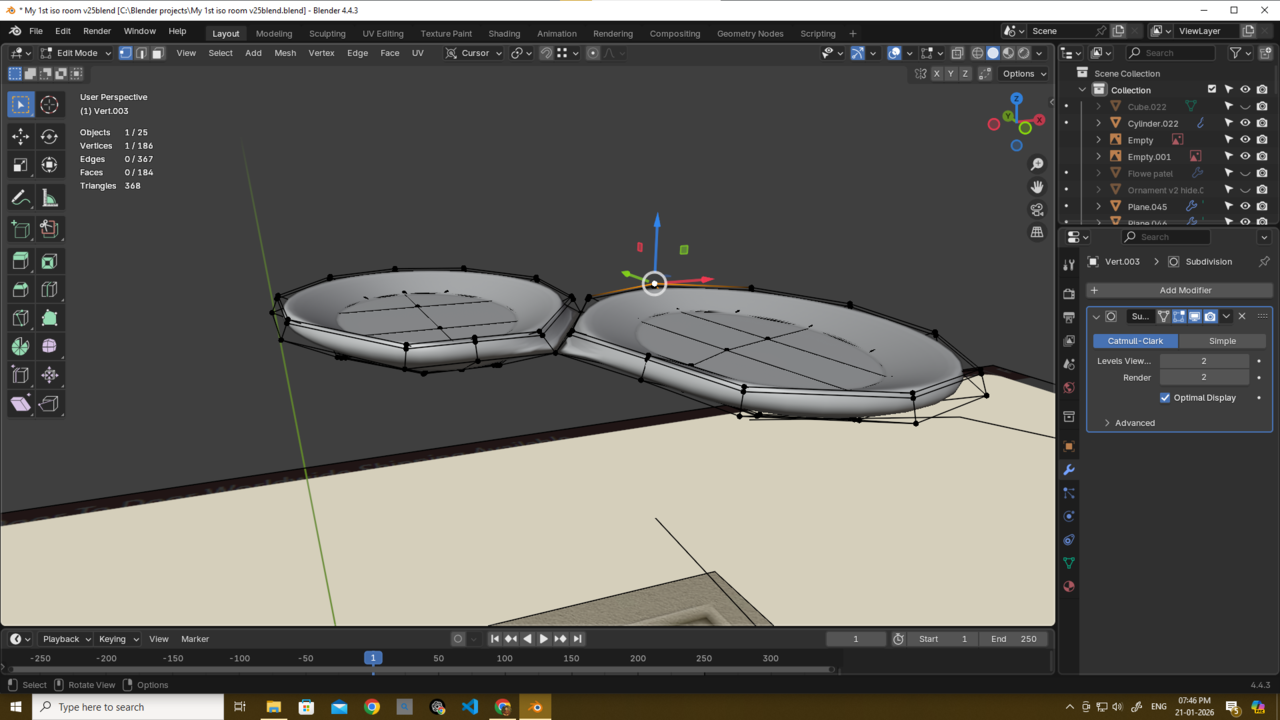Click the Add Modifier button
This screenshot has width=1280, height=720.
[x=1185, y=290]
